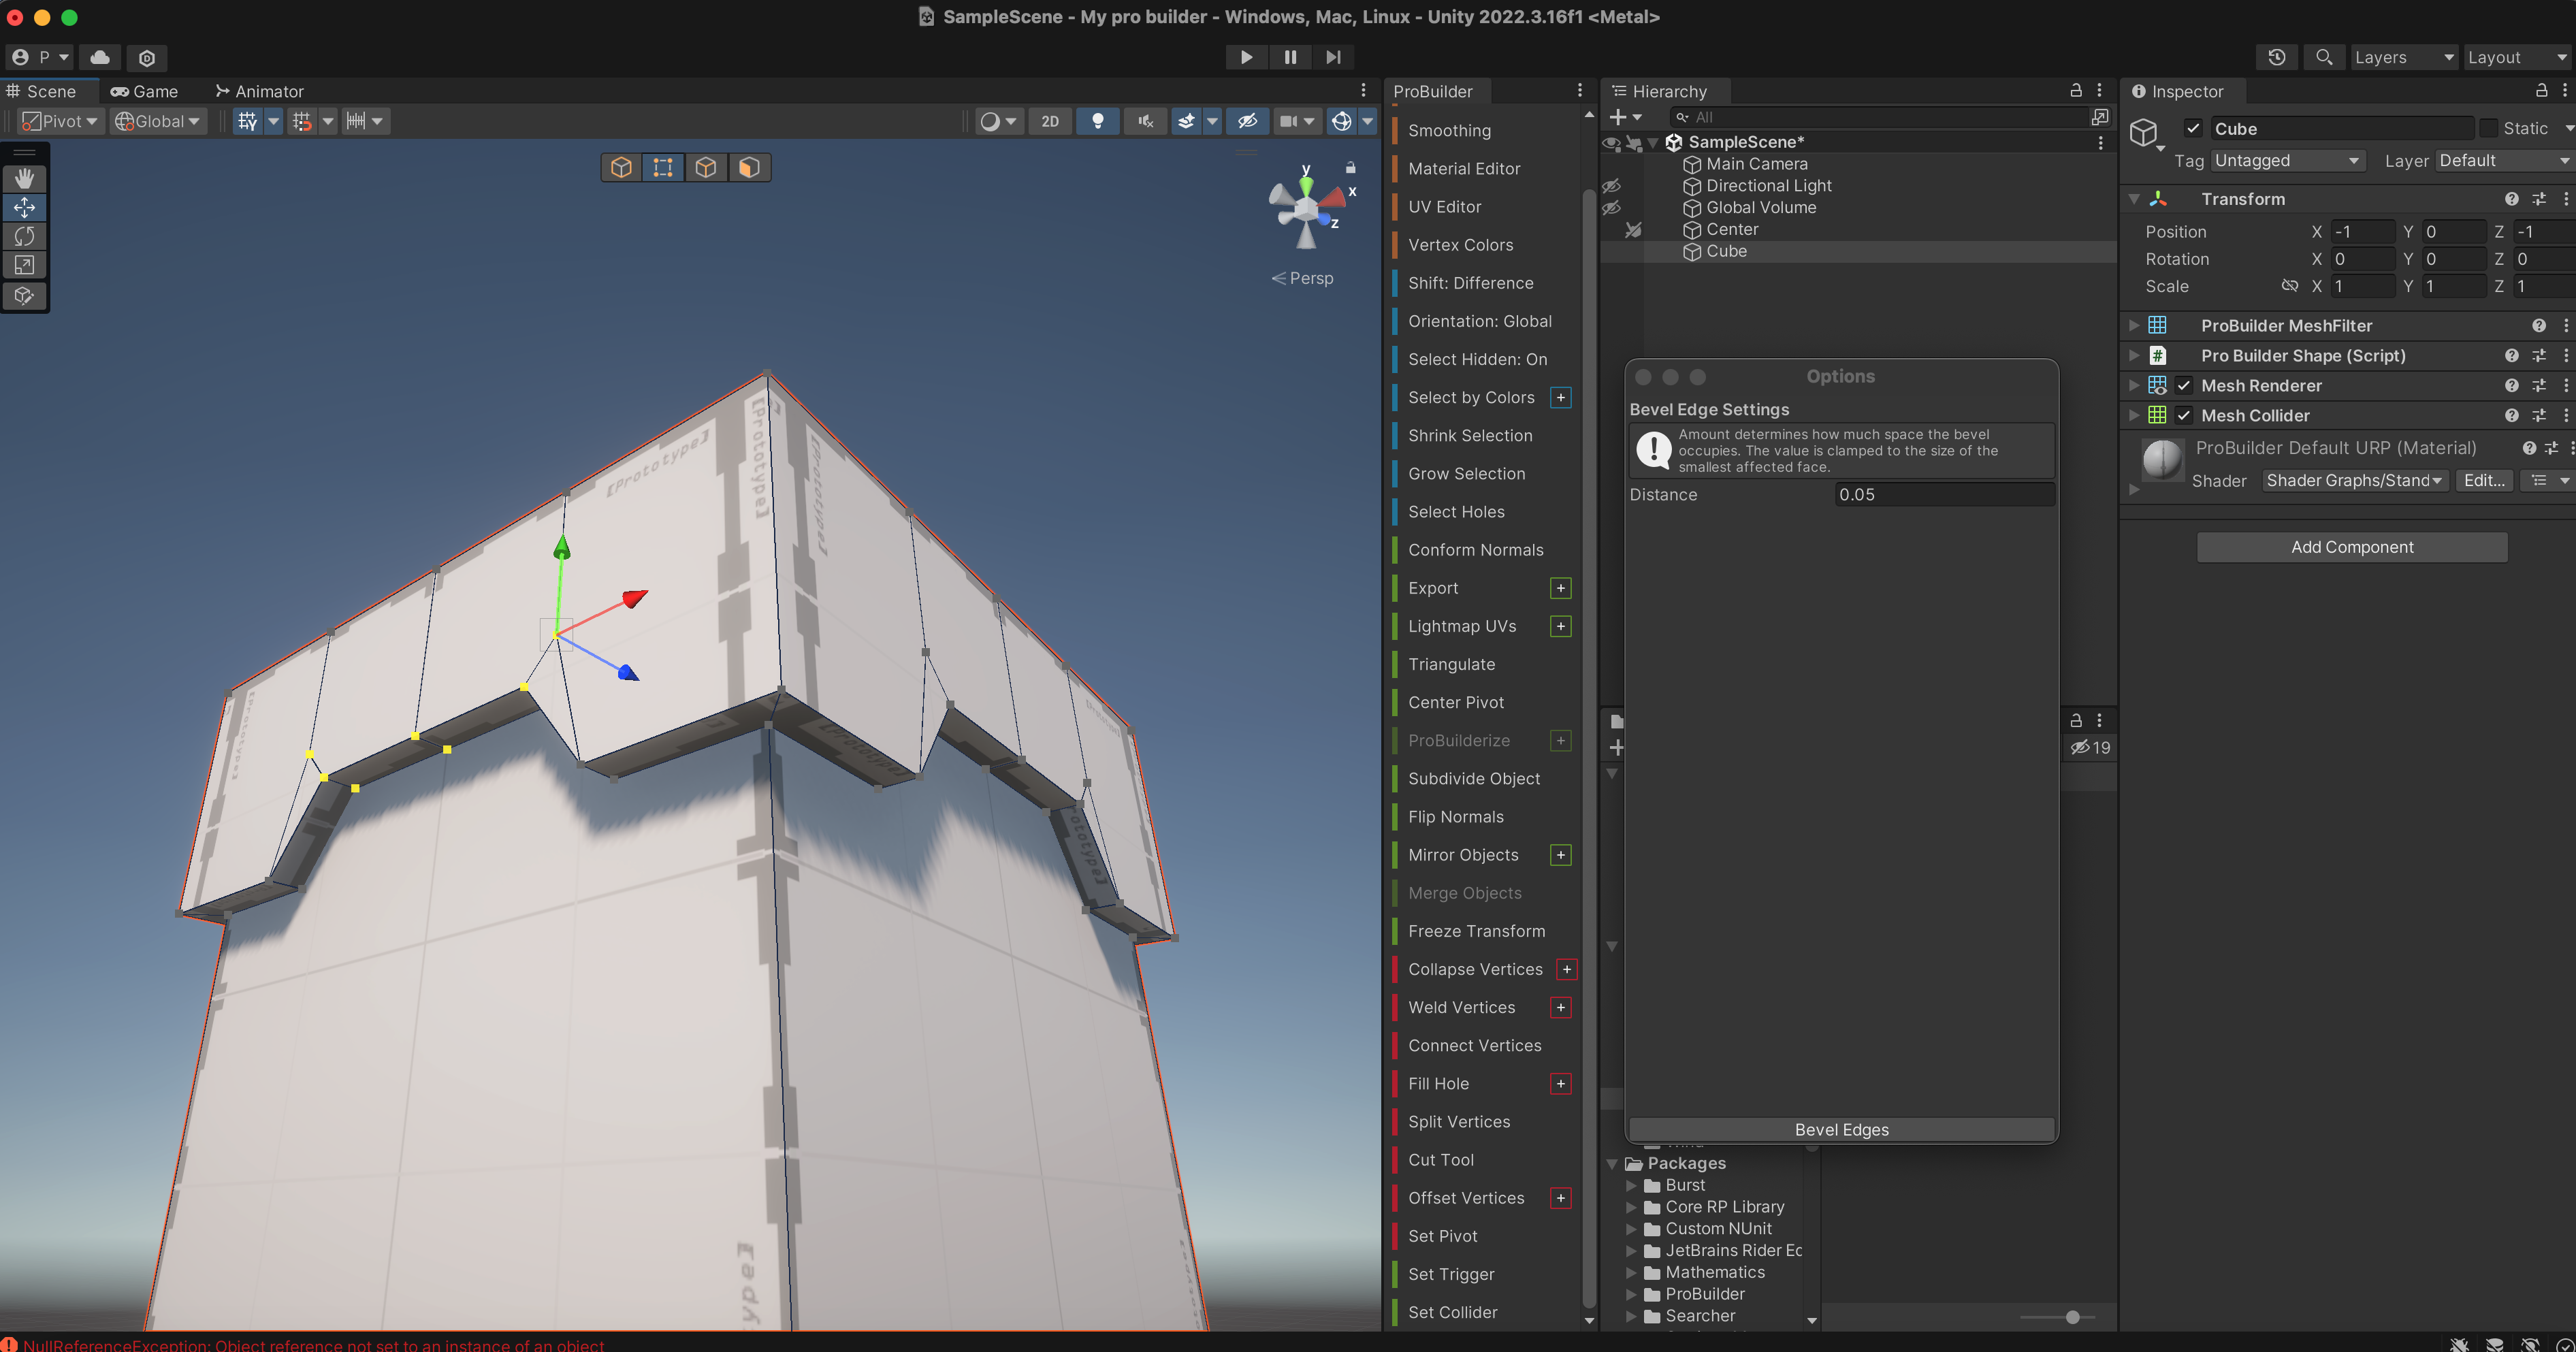Click Add Component button

[2351, 547]
